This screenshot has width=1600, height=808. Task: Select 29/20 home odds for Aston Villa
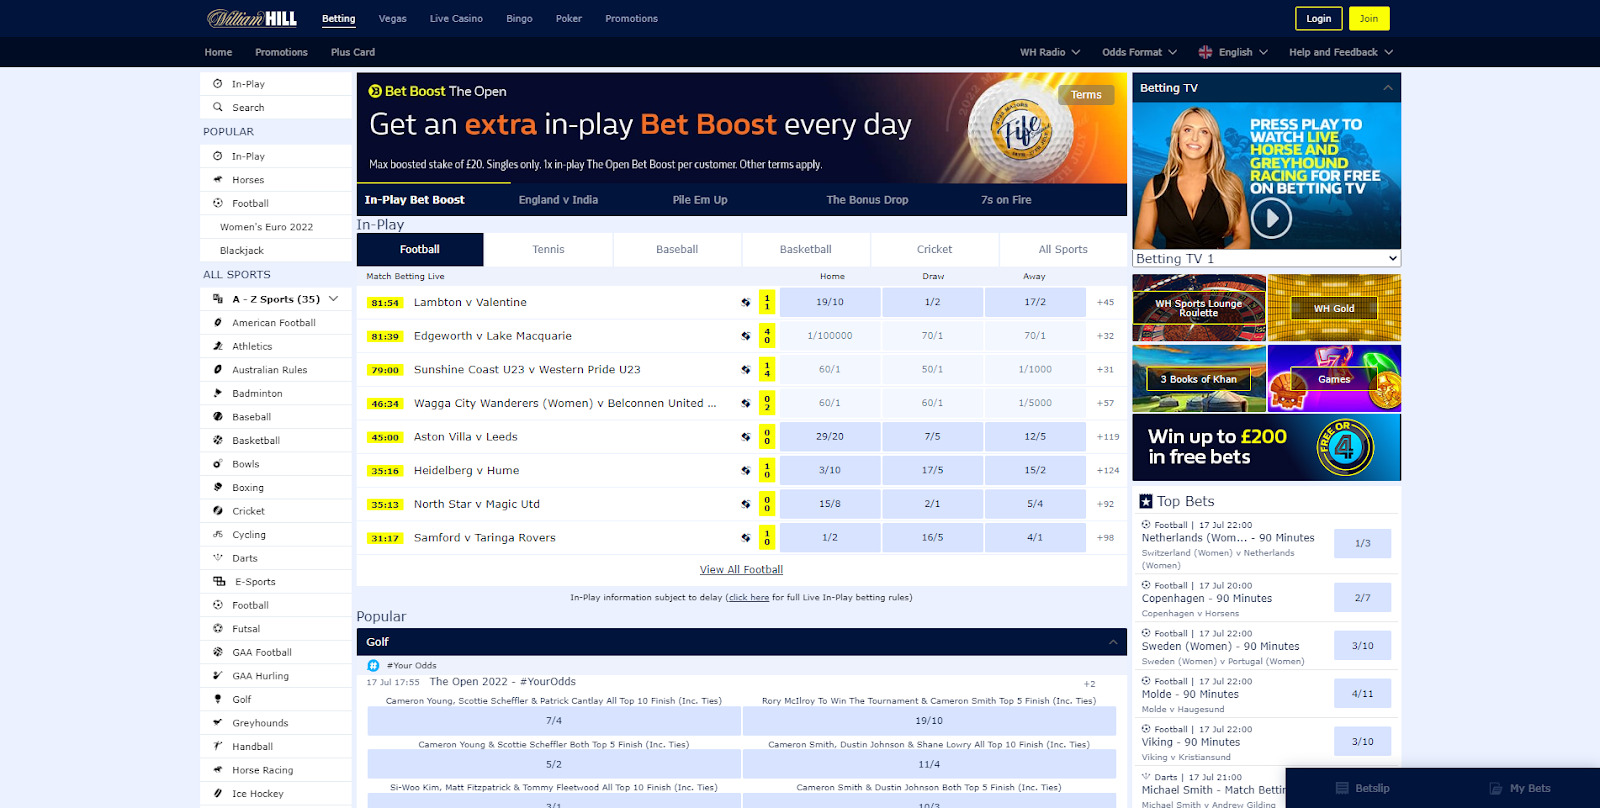tap(830, 437)
